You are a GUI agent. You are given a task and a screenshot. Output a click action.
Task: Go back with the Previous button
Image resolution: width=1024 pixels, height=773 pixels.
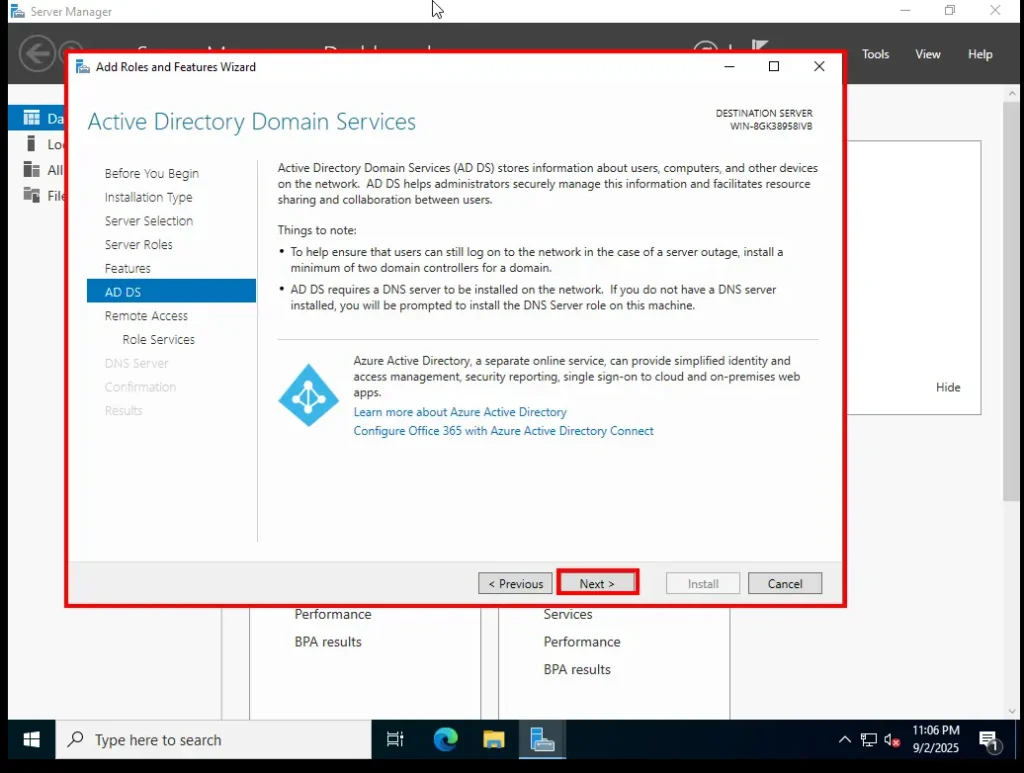[515, 583]
